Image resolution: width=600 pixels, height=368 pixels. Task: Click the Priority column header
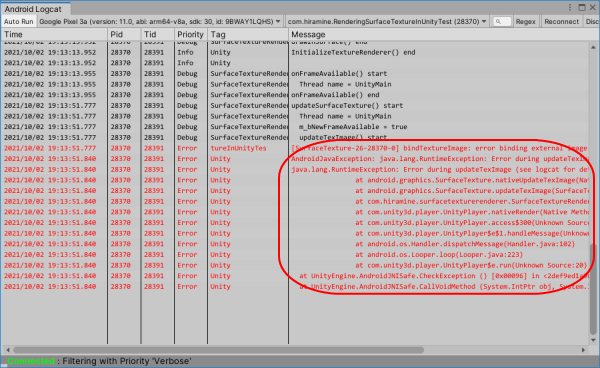(191, 34)
